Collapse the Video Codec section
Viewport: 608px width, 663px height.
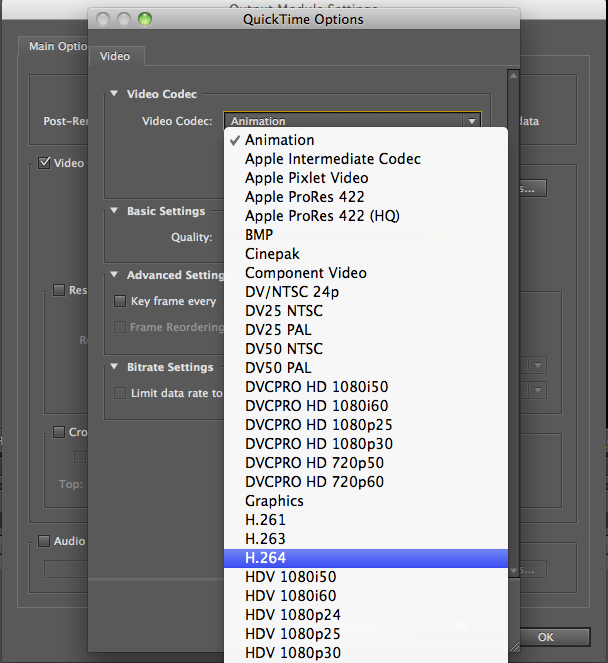(114, 93)
